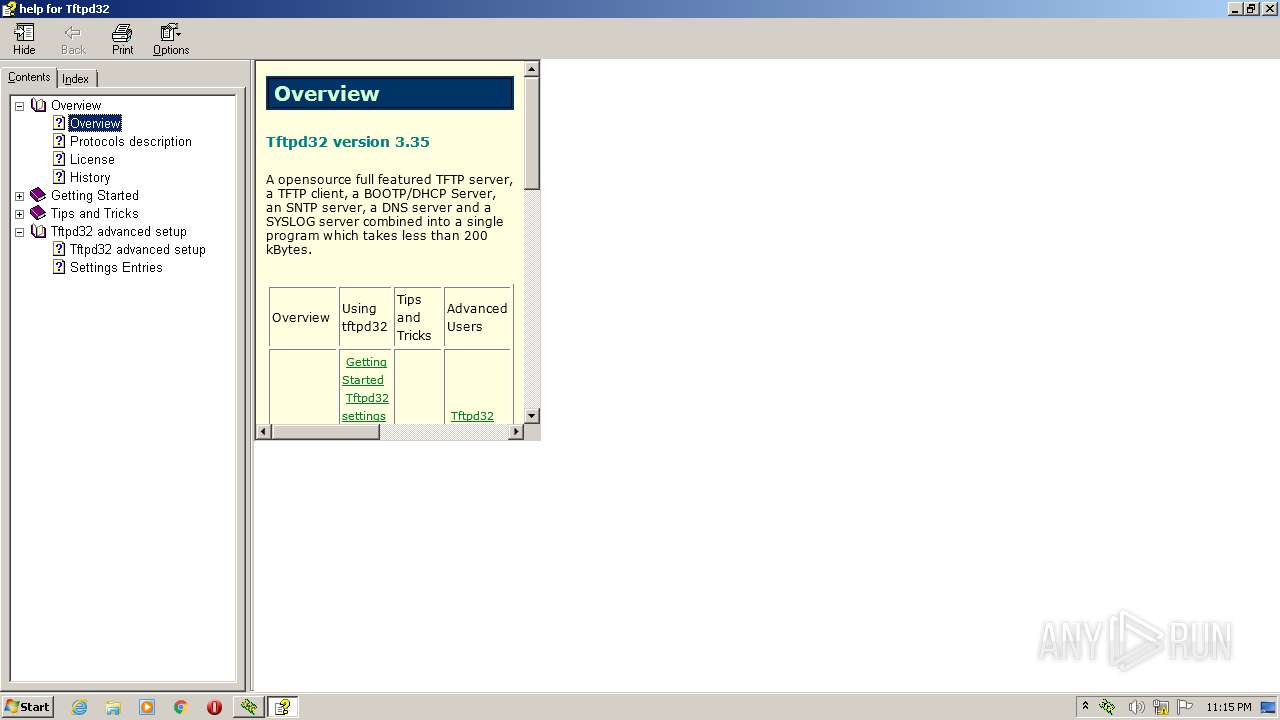Click the grayed Back toolbar button
1280x720 pixels.
coord(73,40)
